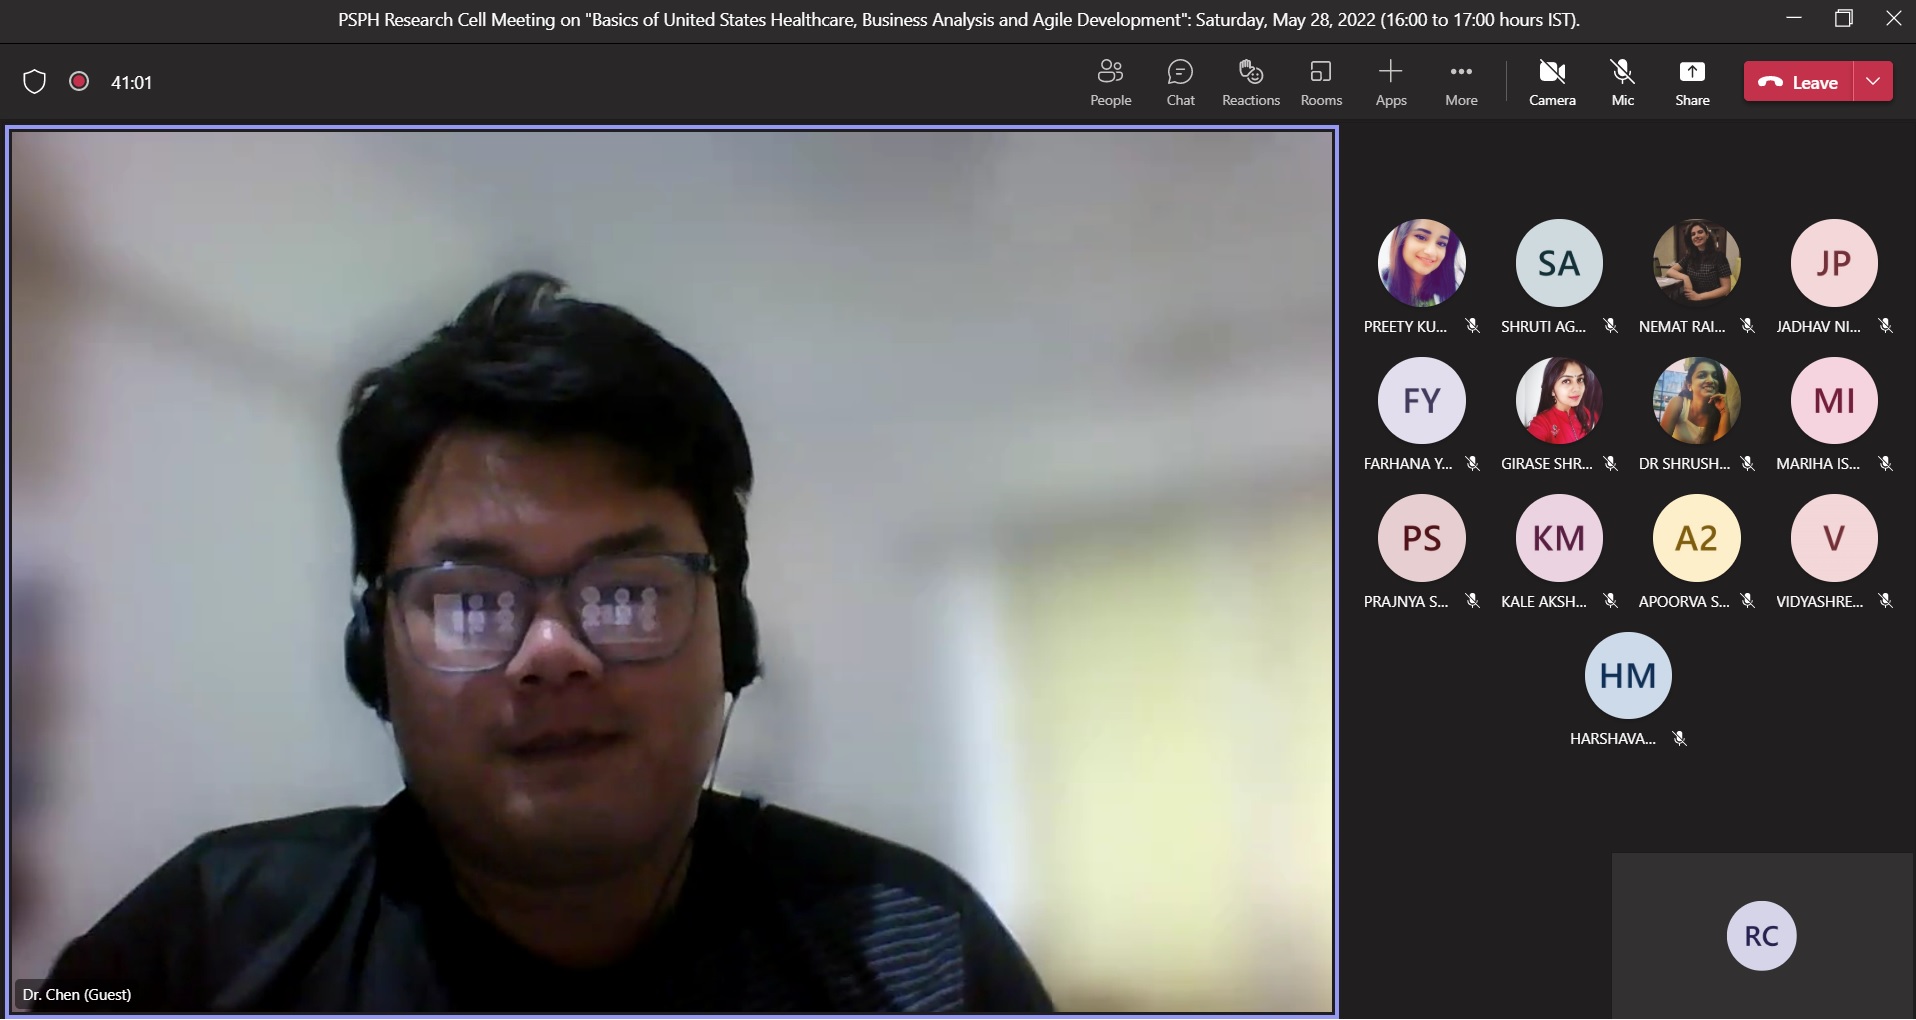Click the Dr. Chen (Guest) name label
Screen dimensions: 1916x1020
point(77,995)
